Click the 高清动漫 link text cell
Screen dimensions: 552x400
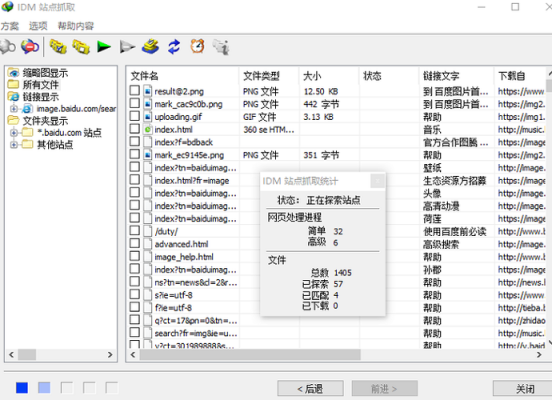441,206
